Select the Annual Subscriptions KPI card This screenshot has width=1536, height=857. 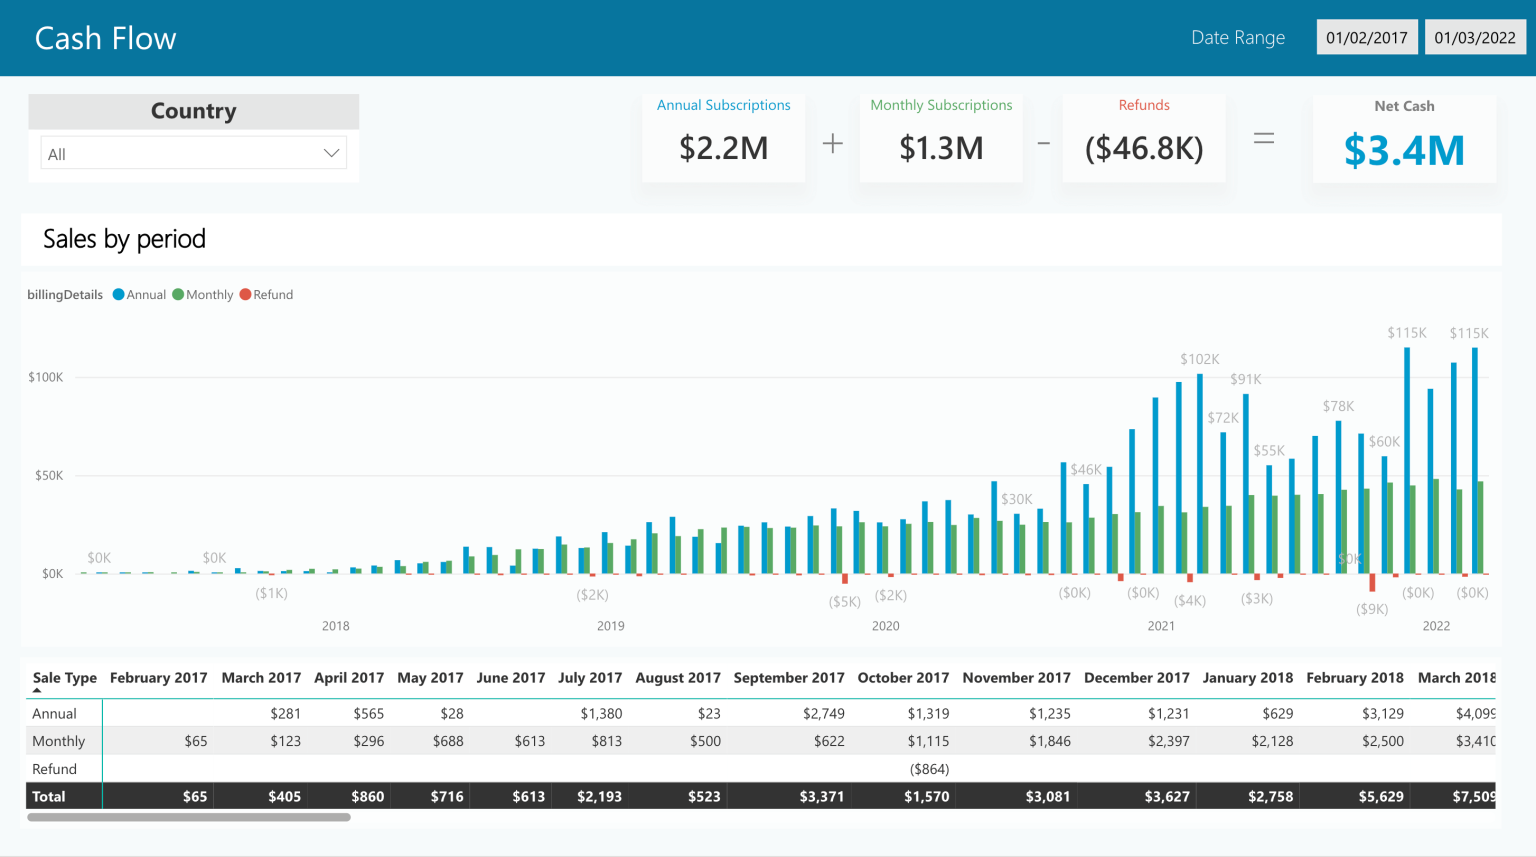723,137
